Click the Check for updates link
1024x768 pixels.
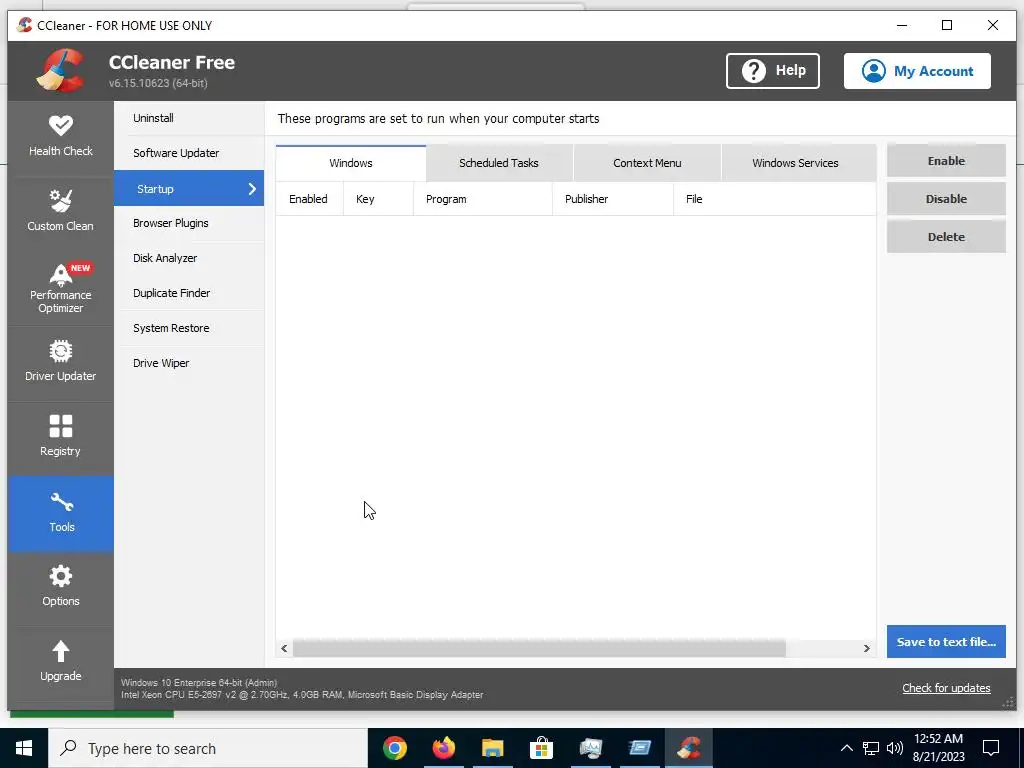(946, 688)
